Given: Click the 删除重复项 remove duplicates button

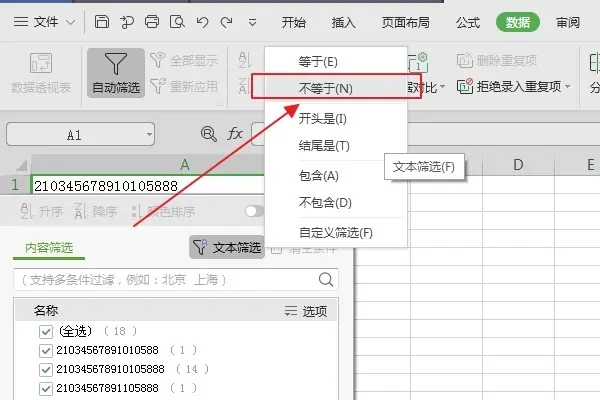Looking at the screenshot, I should pos(497,60).
